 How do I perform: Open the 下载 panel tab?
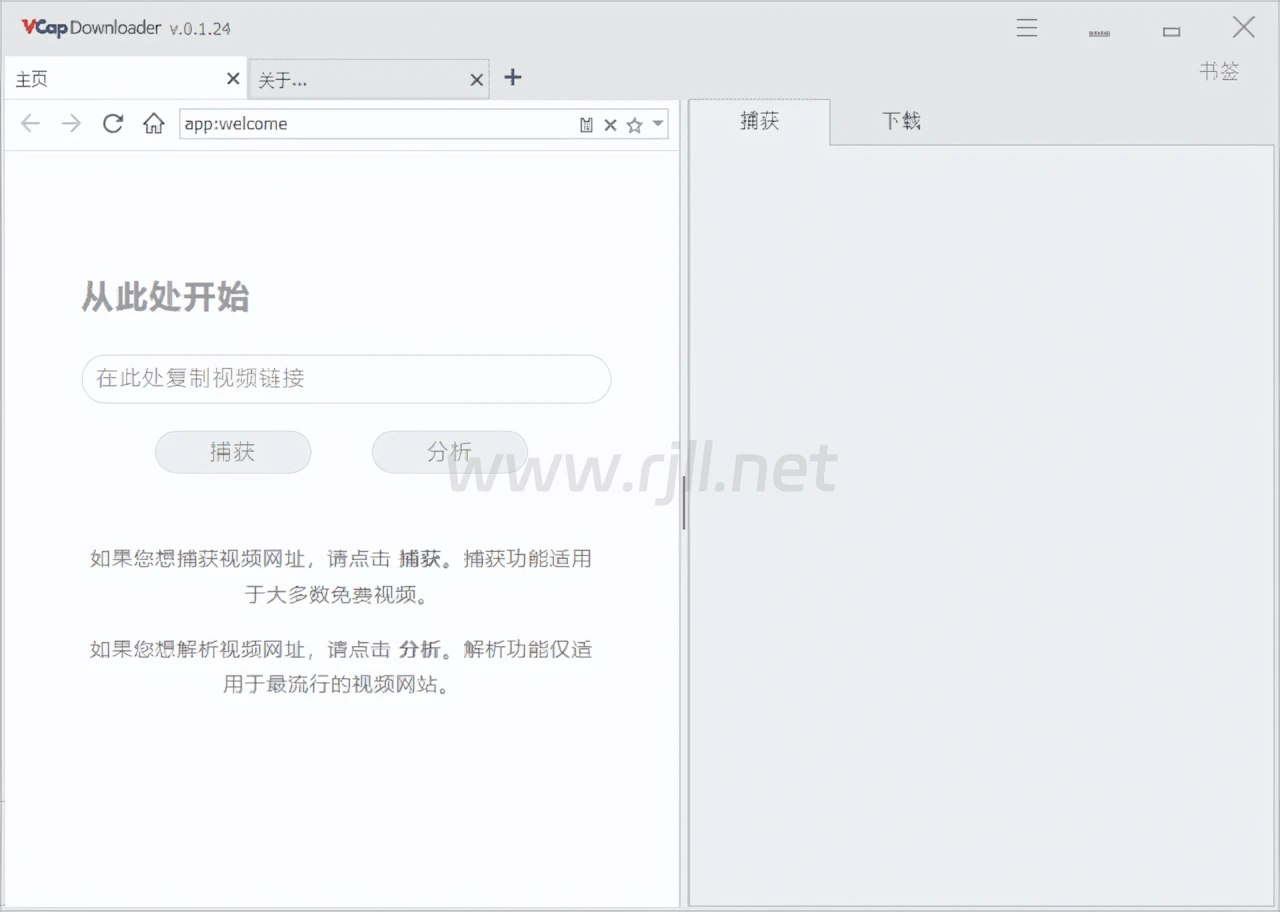tap(900, 122)
